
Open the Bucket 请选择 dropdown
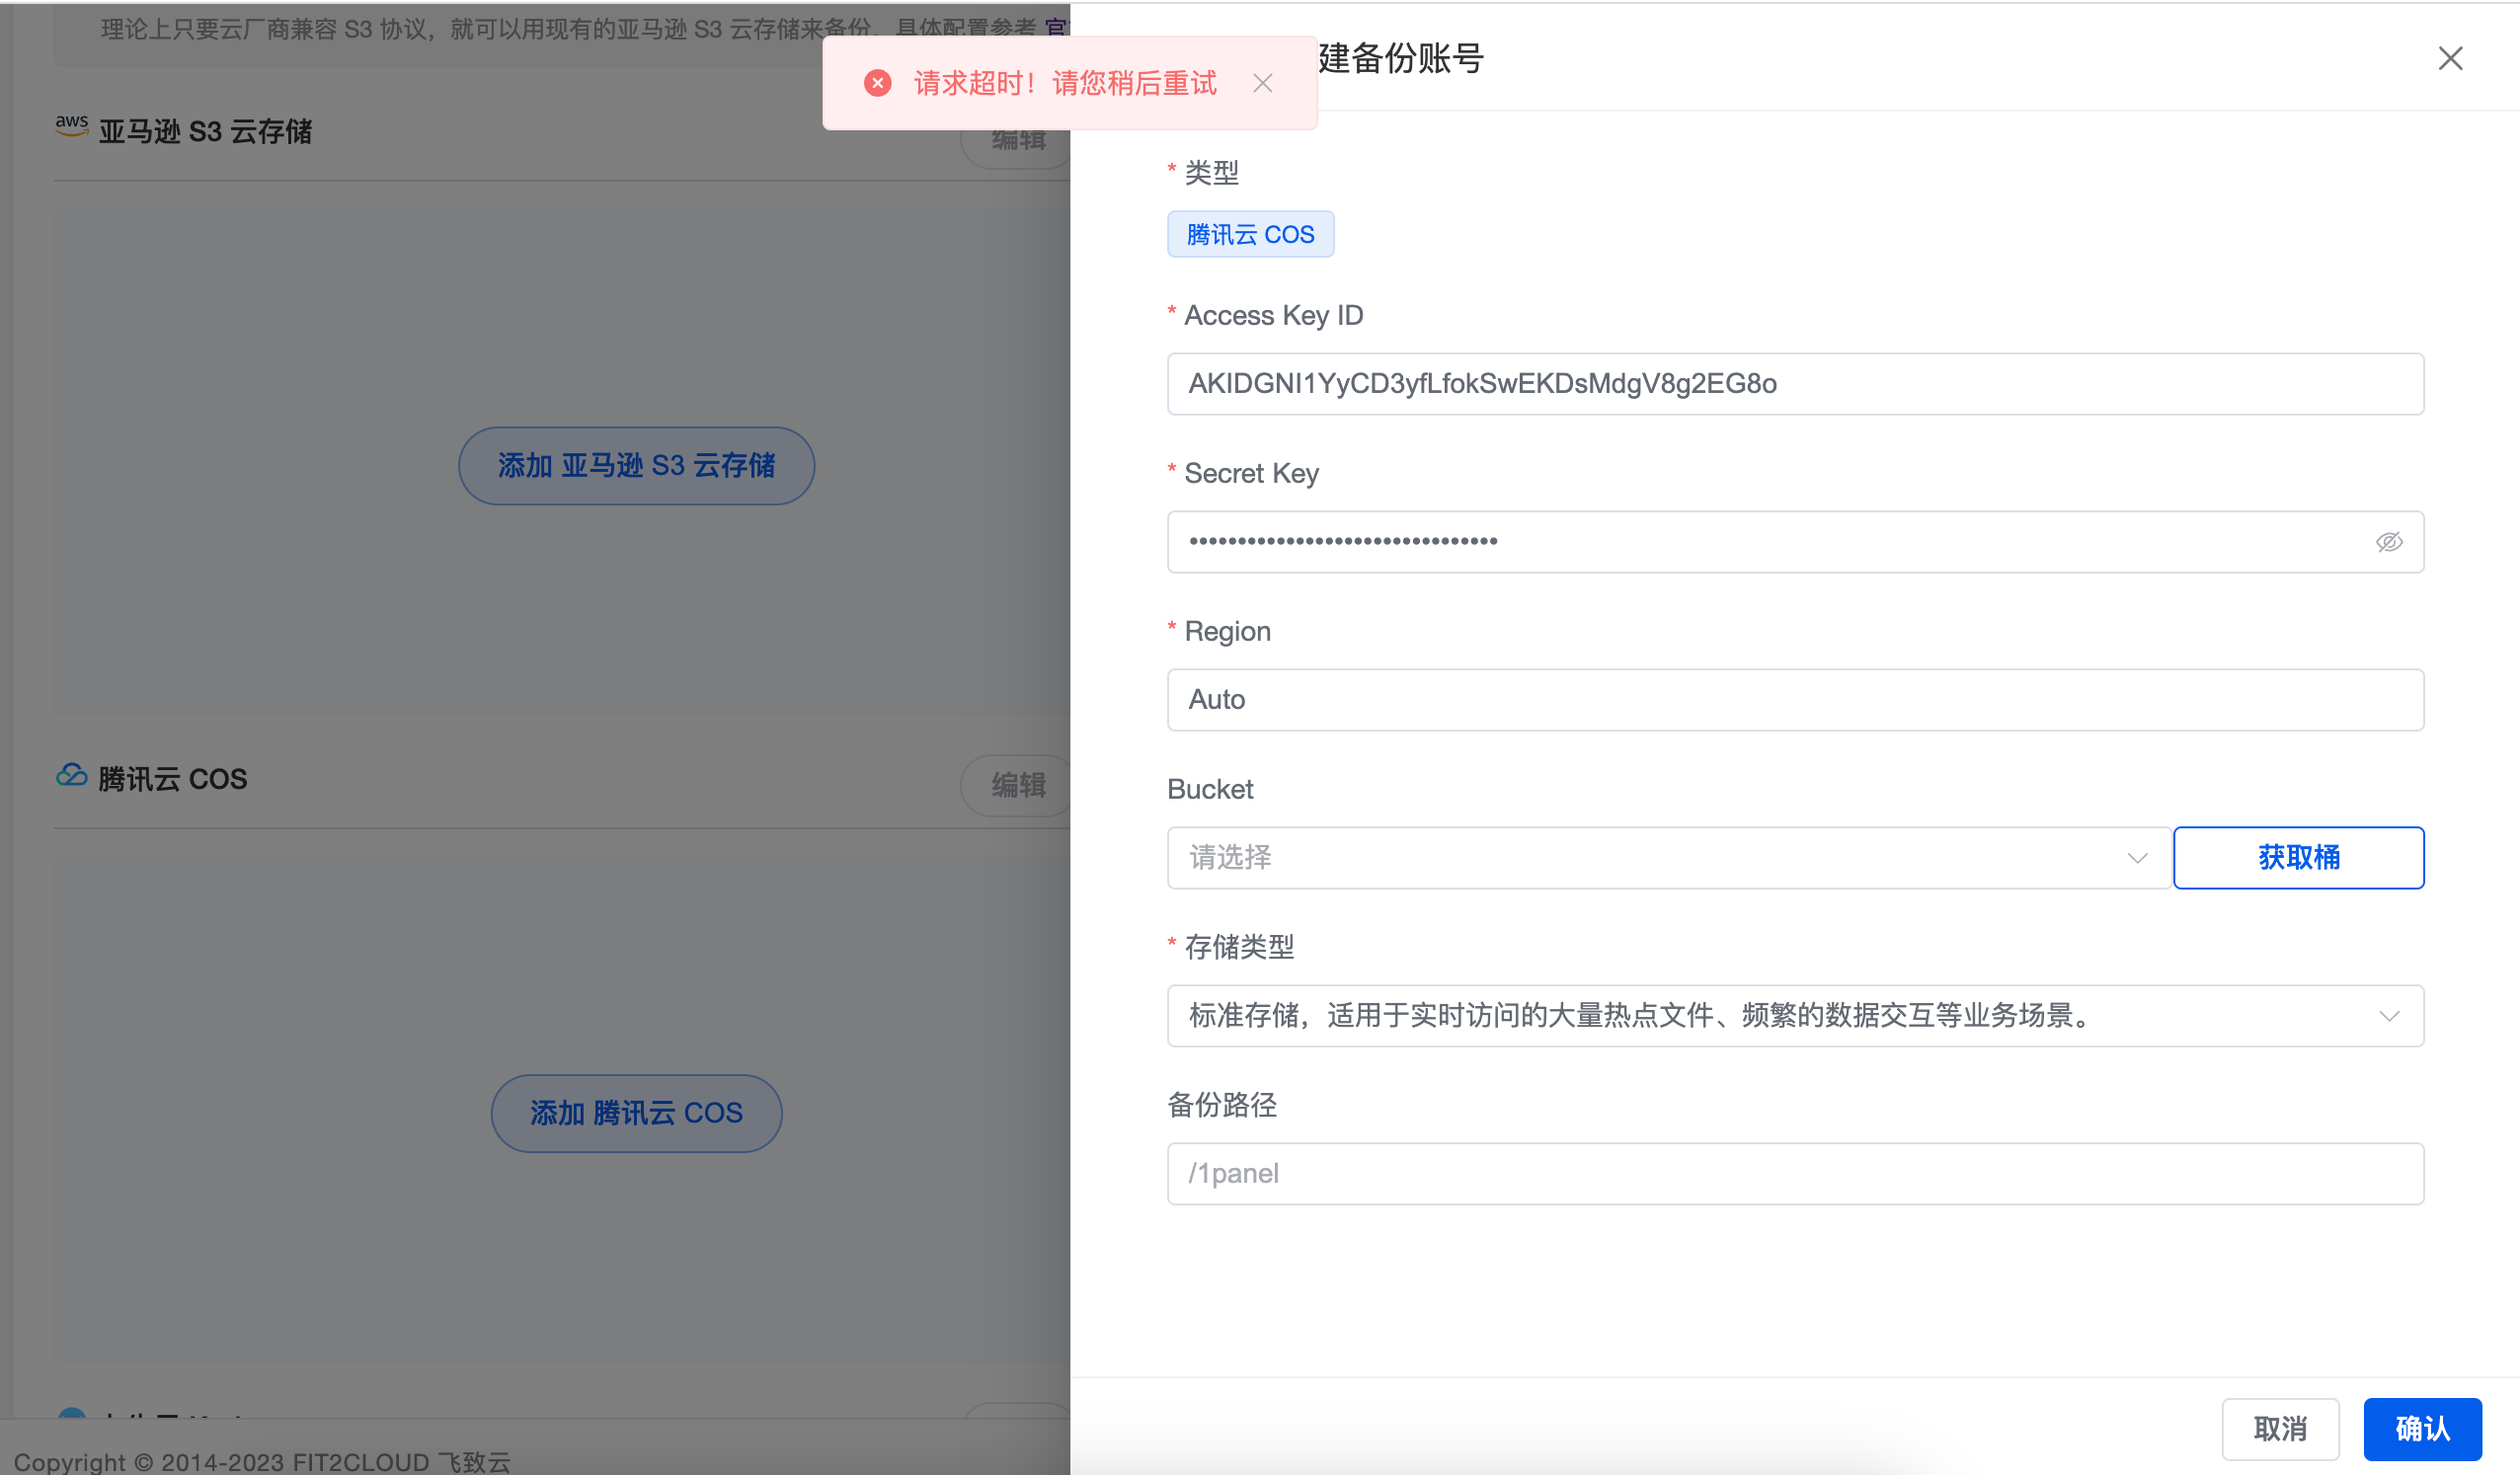click(1669, 858)
